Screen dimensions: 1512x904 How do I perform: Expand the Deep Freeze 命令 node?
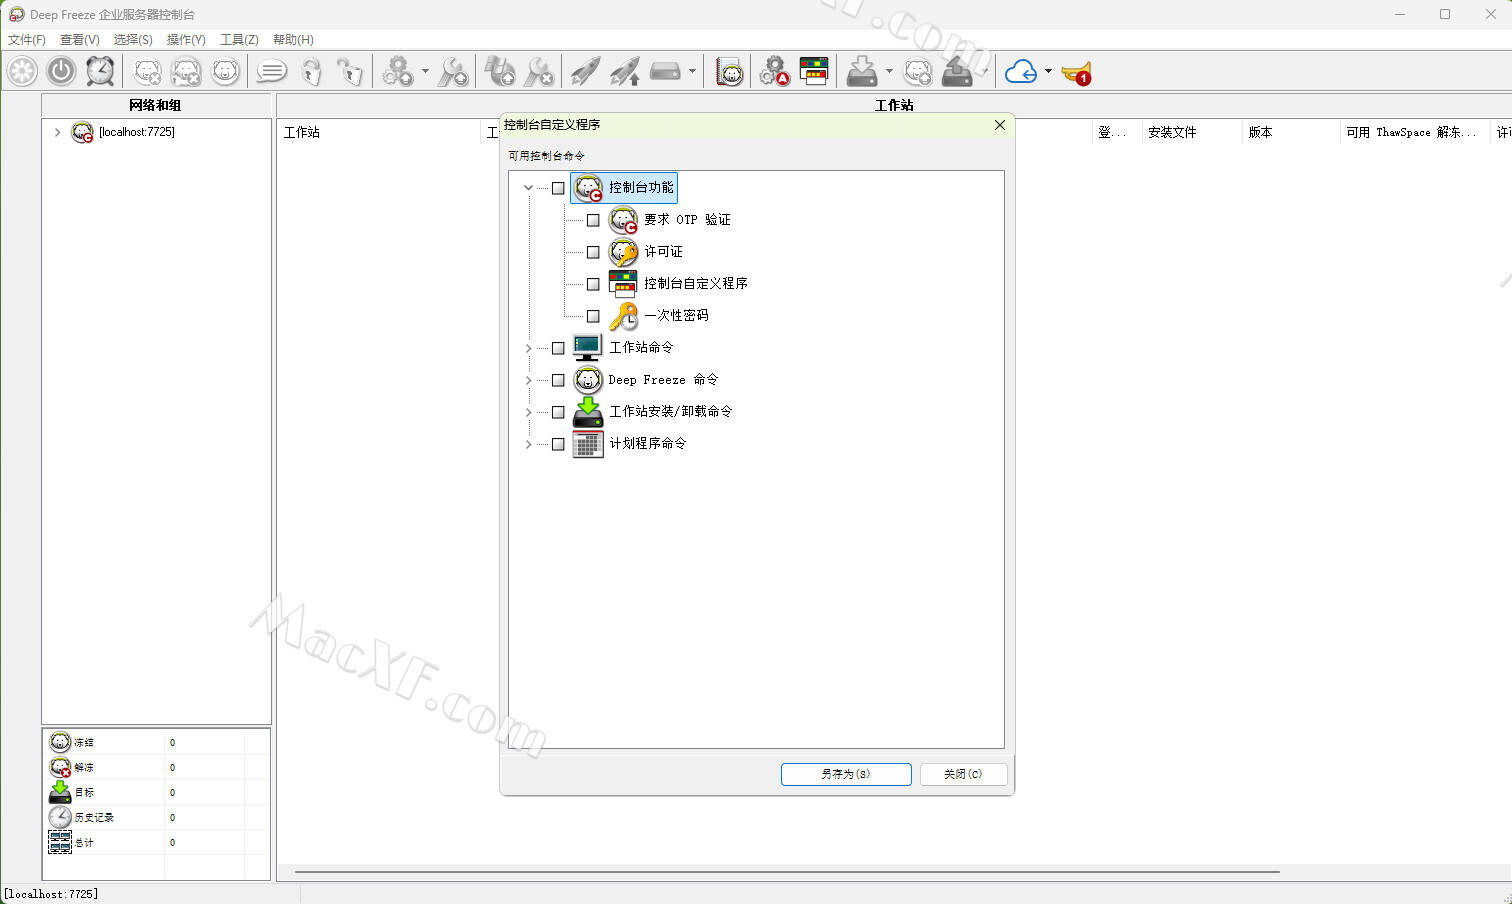(528, 380)
